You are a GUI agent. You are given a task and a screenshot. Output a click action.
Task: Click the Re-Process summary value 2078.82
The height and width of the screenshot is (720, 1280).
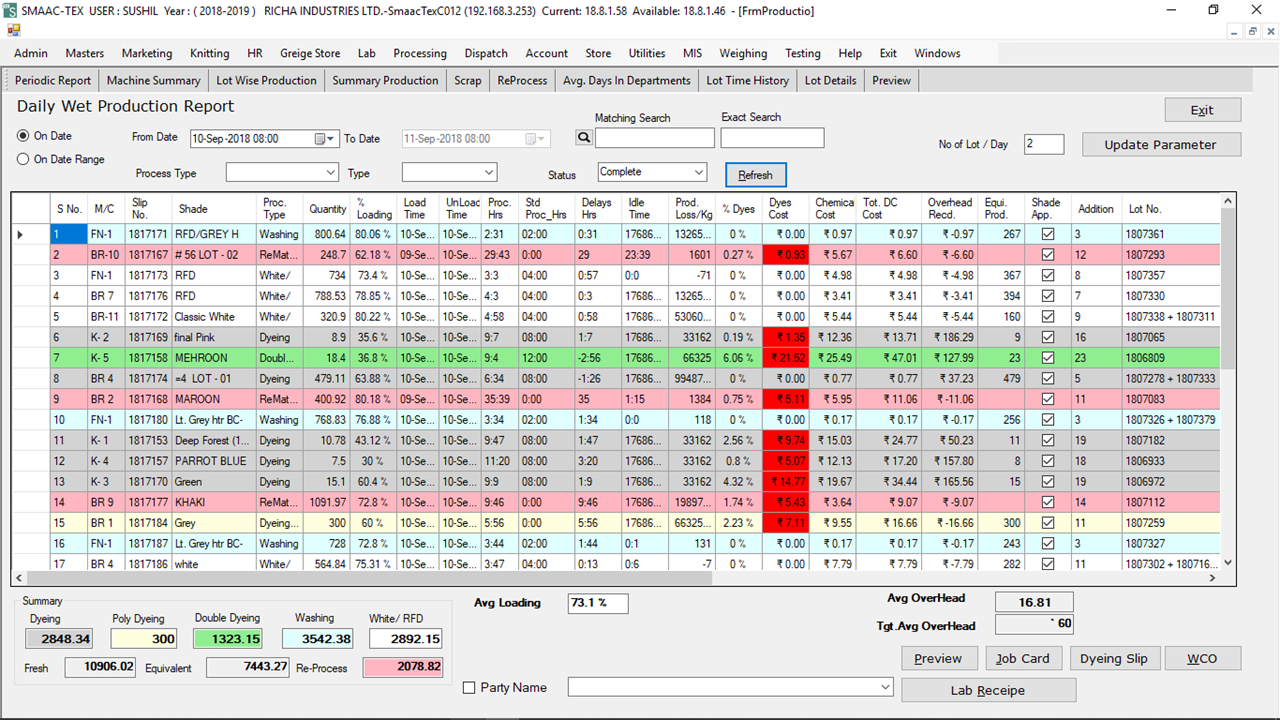(403, 667)
